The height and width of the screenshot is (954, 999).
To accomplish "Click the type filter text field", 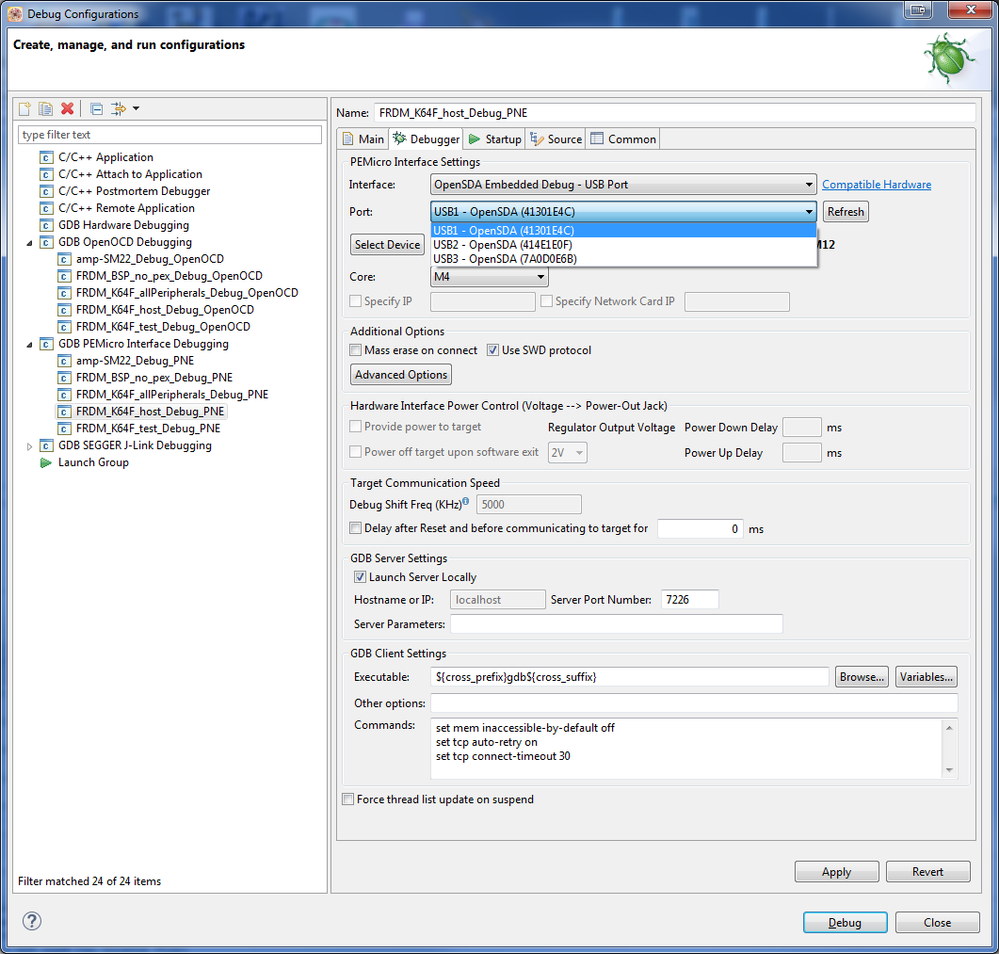I will (169, 135).
